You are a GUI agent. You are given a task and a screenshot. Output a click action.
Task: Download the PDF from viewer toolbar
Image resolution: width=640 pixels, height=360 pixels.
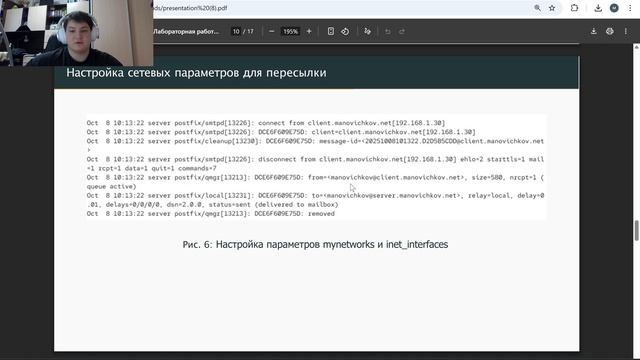pos(593,31)
